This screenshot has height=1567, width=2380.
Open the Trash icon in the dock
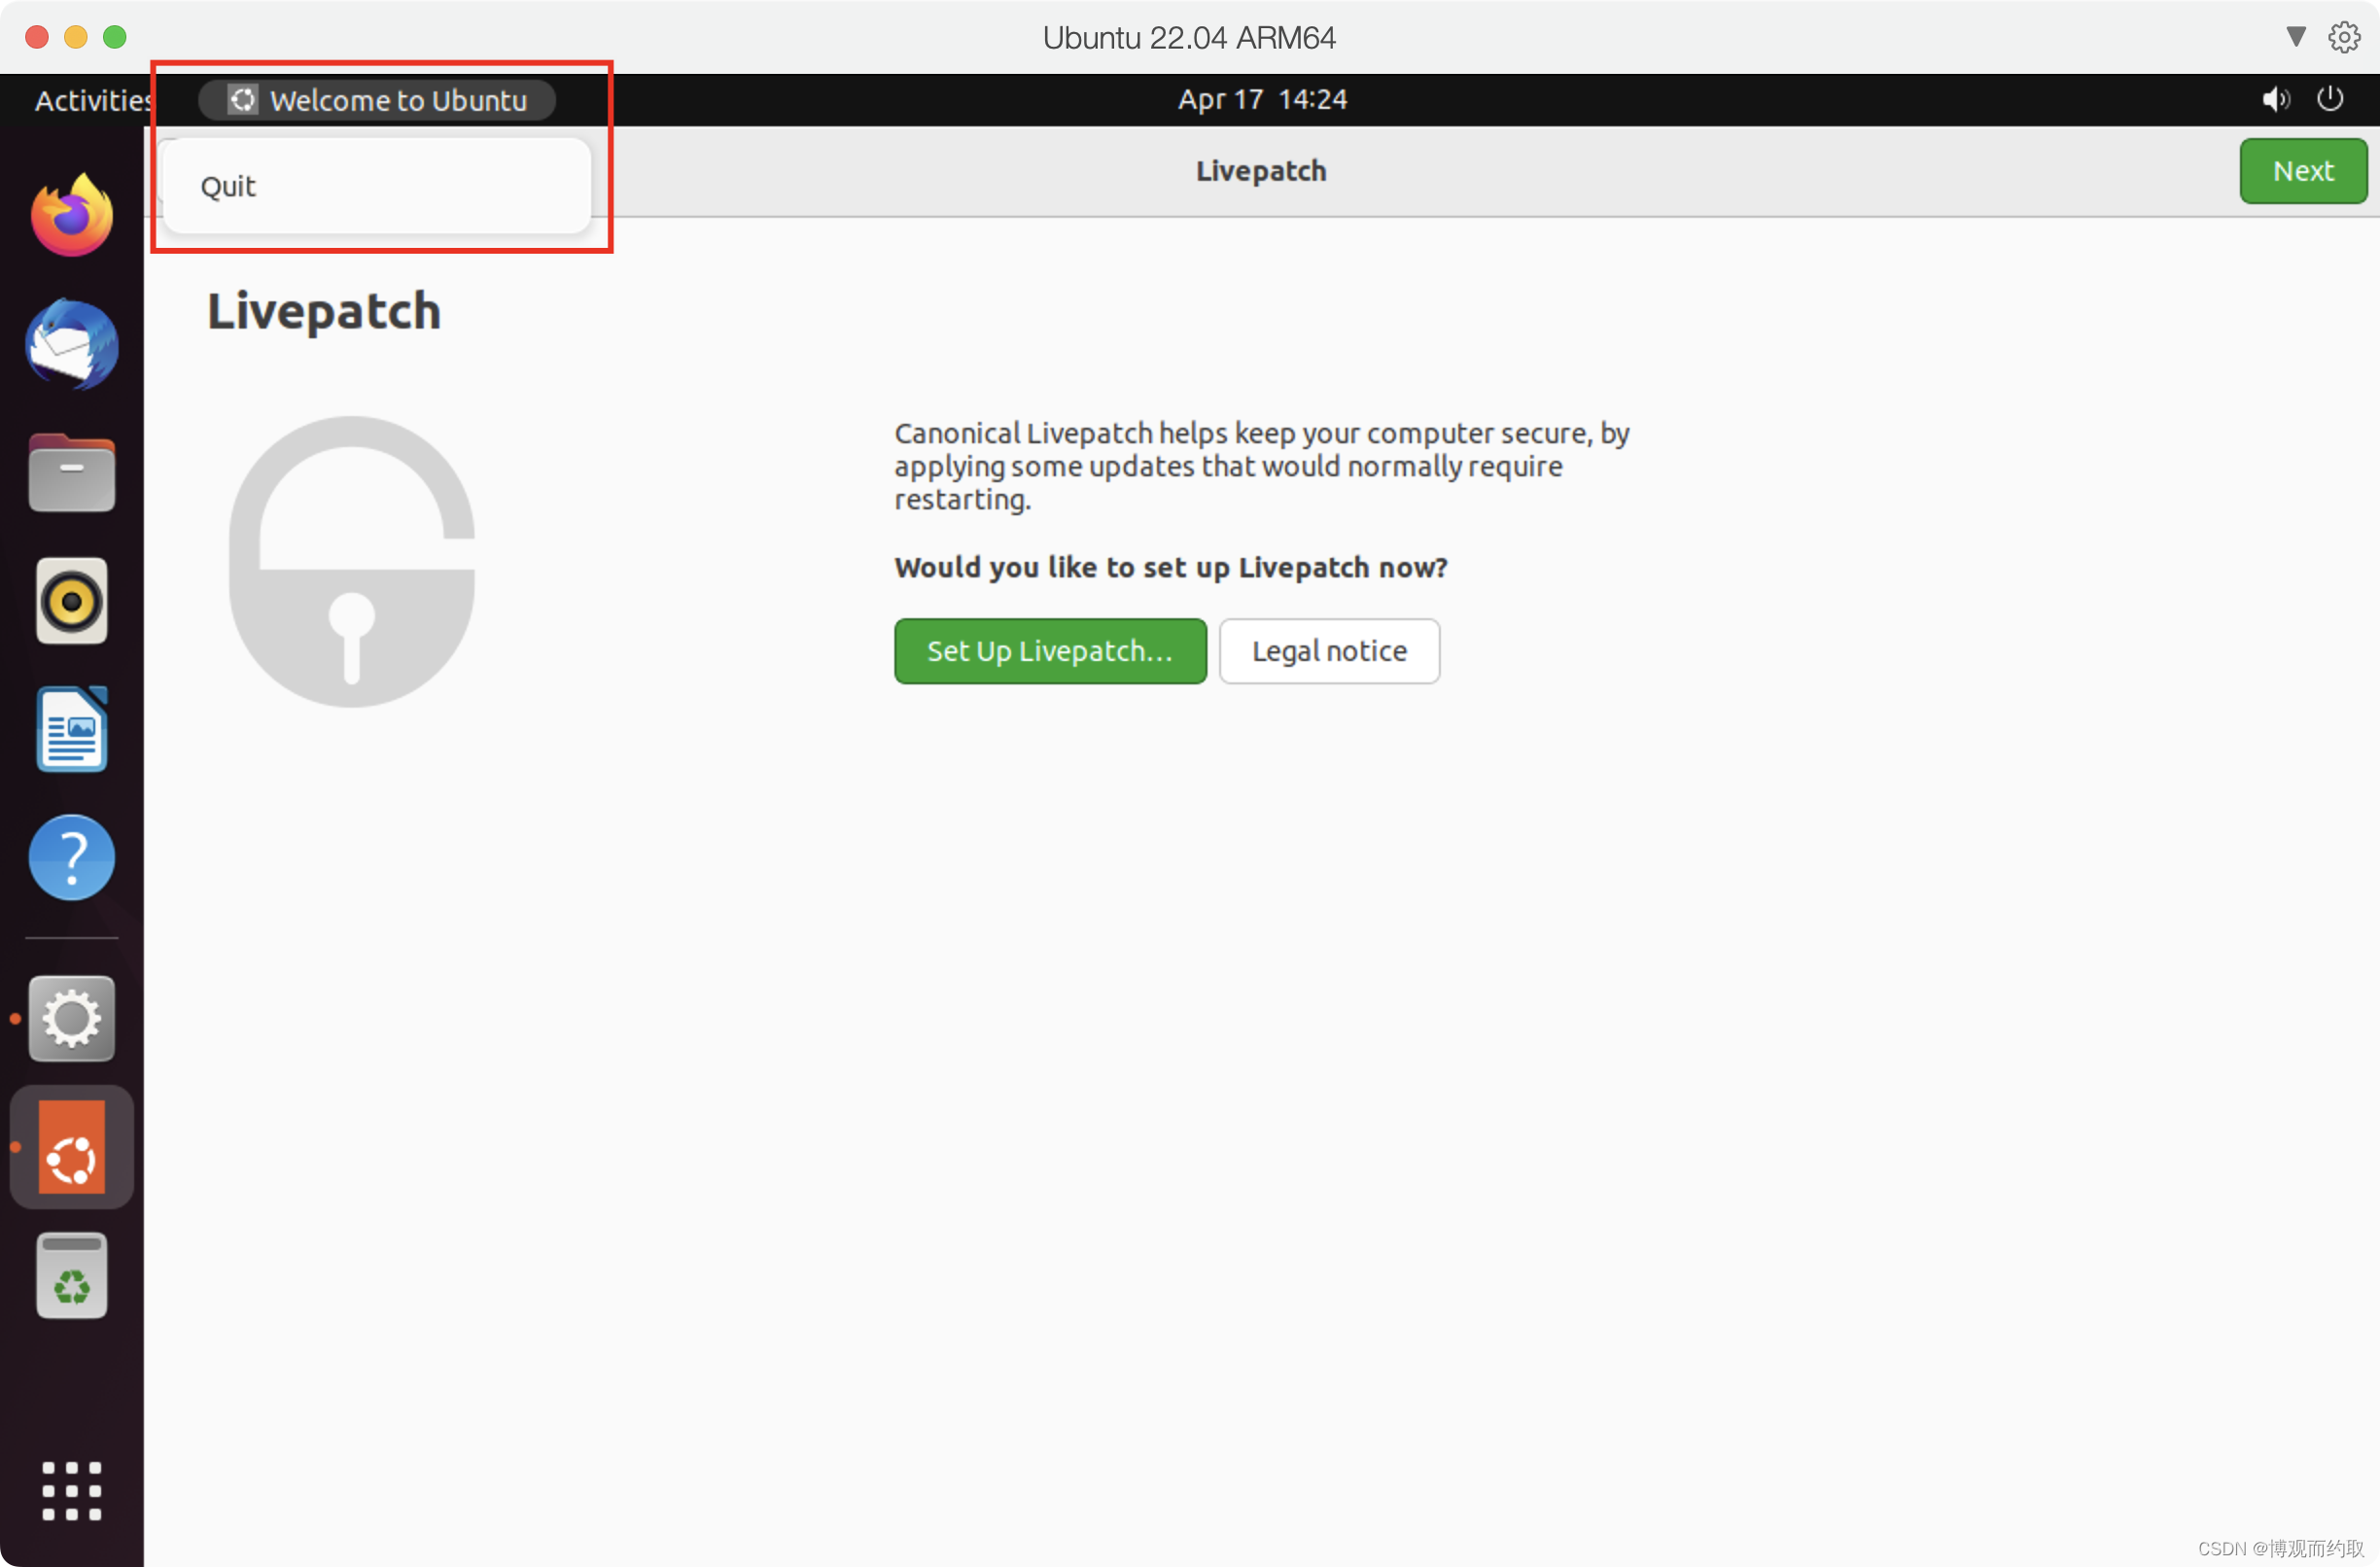[72, 1275]
